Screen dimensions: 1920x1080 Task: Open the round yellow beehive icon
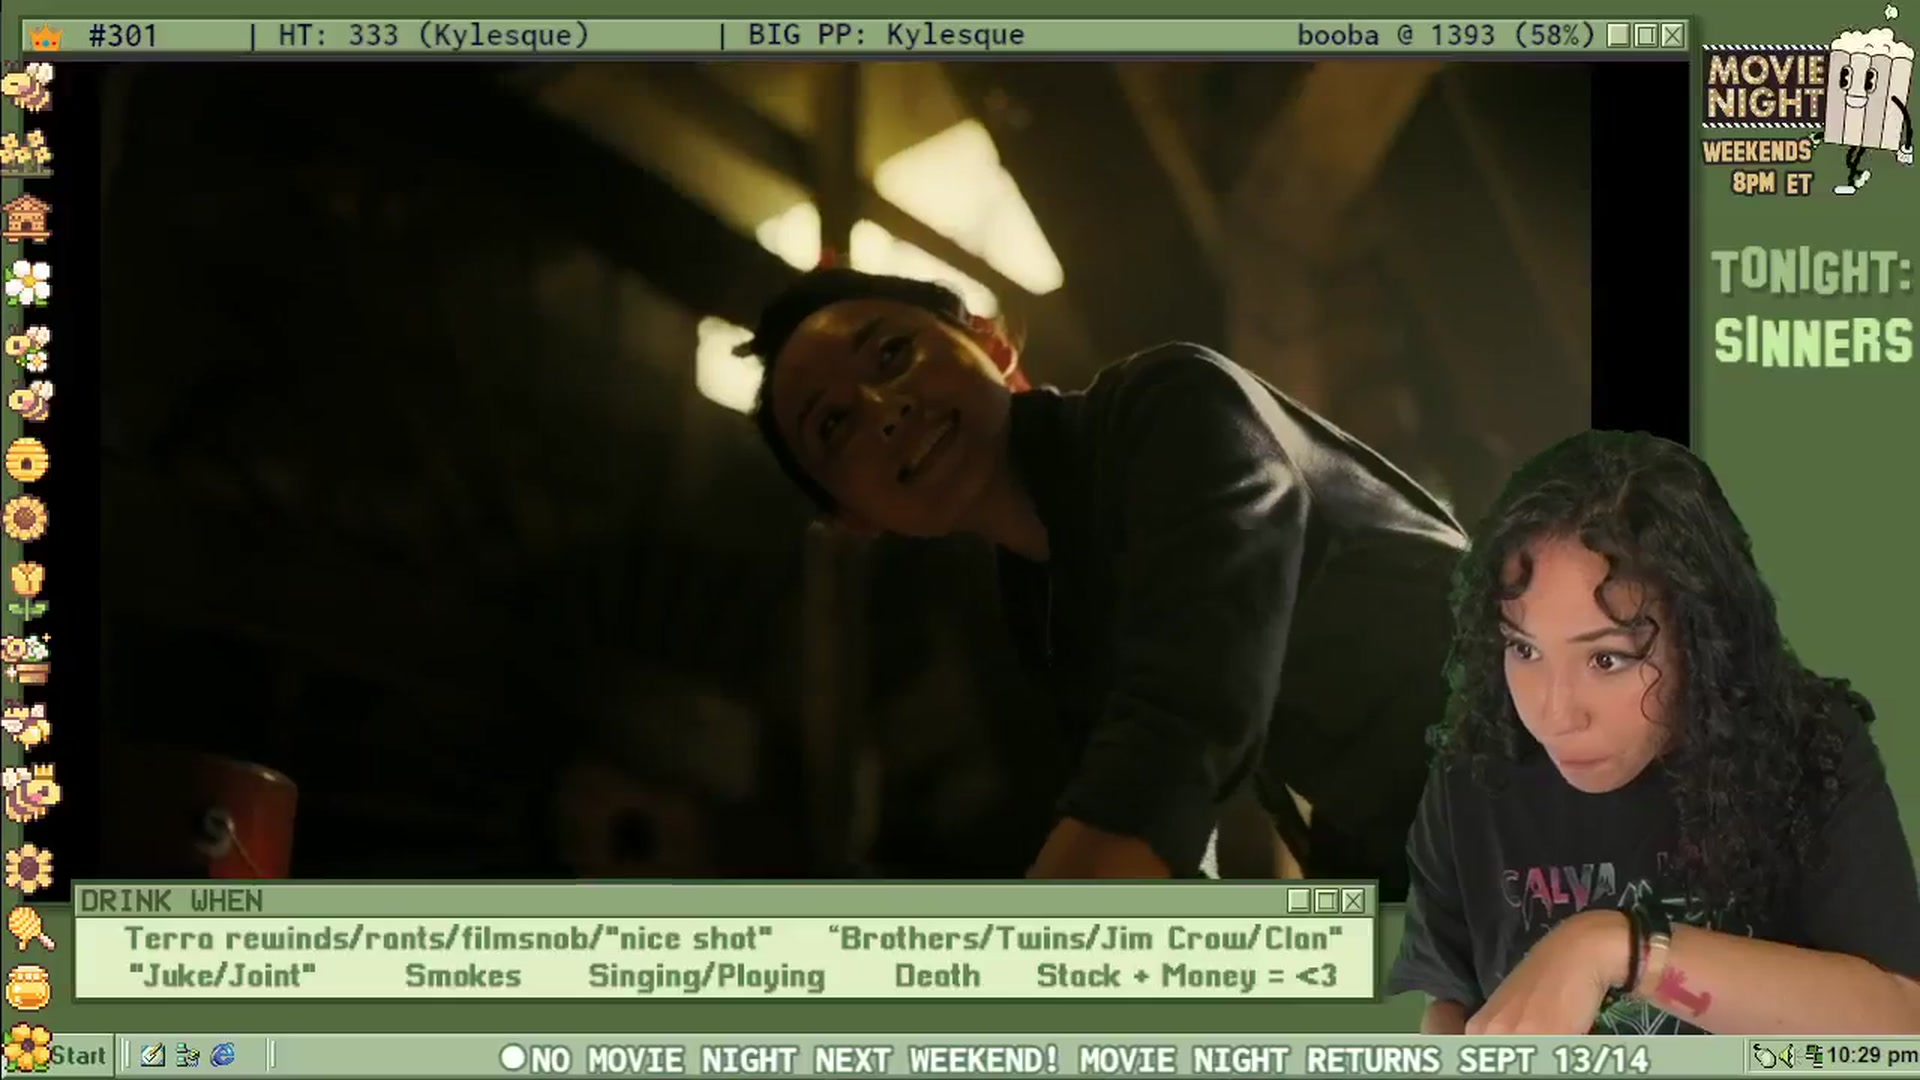point(27,460)
